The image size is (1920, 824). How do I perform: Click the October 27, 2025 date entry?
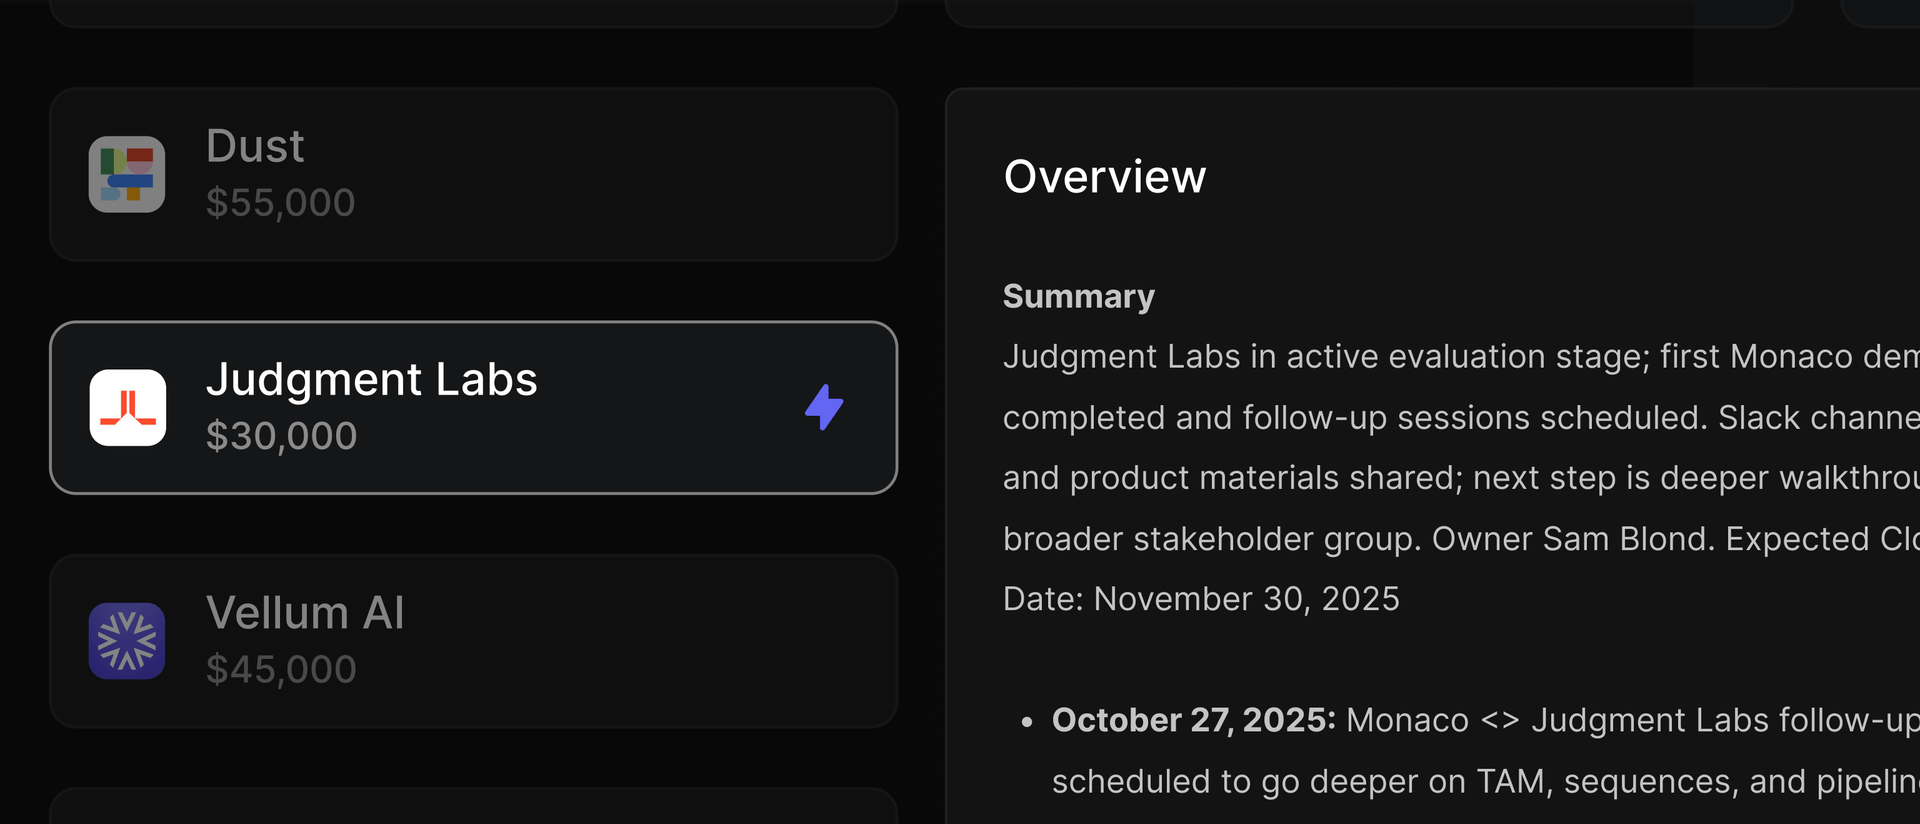point(1193,720)
